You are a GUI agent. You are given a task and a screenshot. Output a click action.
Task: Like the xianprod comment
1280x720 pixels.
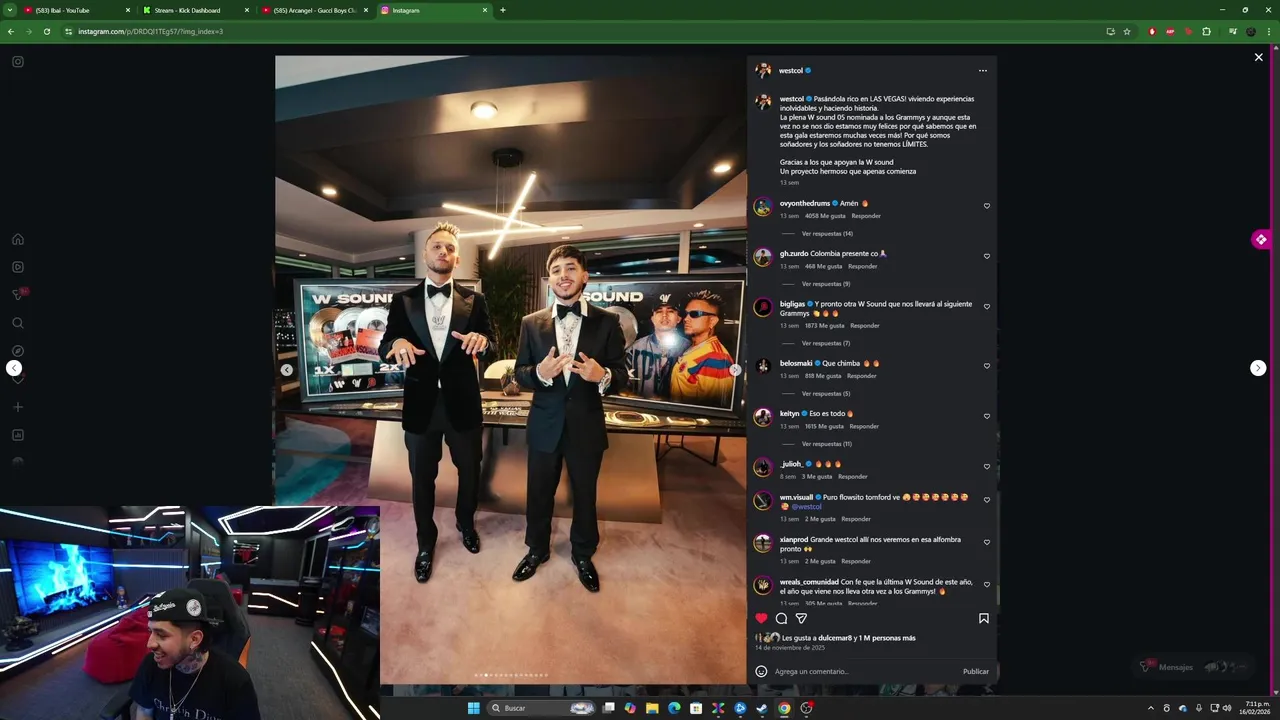click(x=987, y=542)
